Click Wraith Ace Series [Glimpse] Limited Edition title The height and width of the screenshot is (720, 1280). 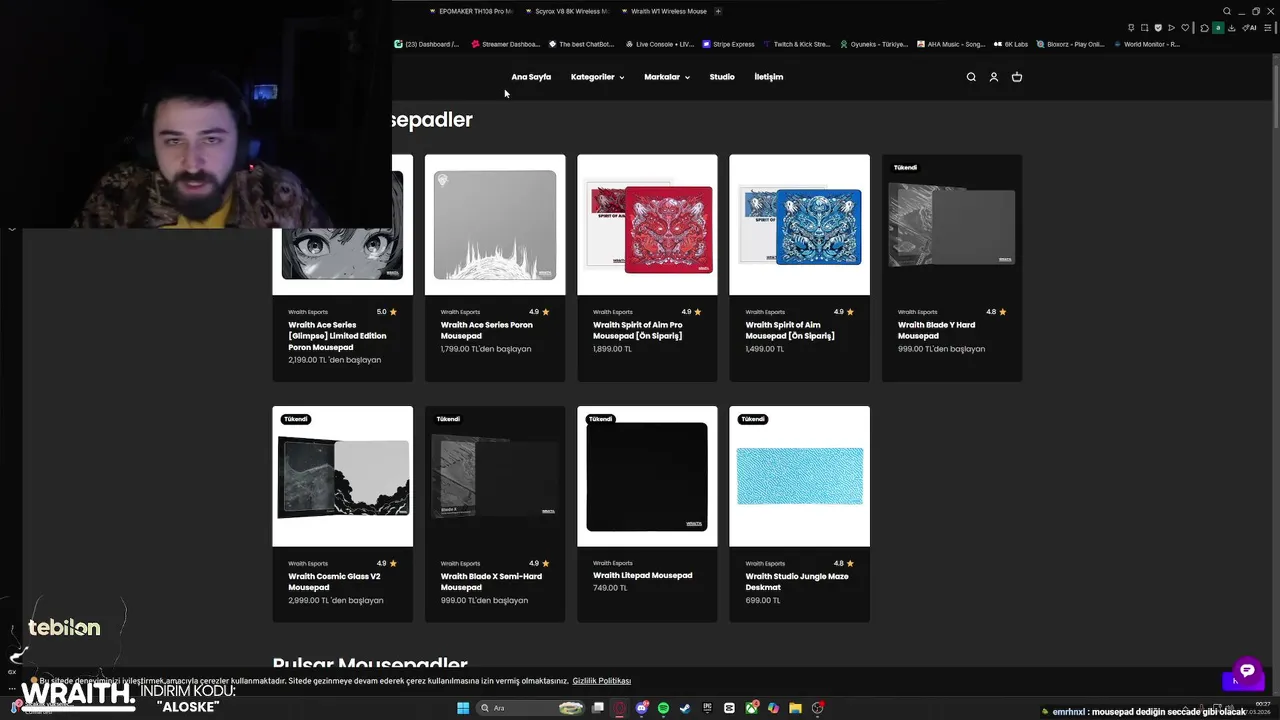pos(337,336)
